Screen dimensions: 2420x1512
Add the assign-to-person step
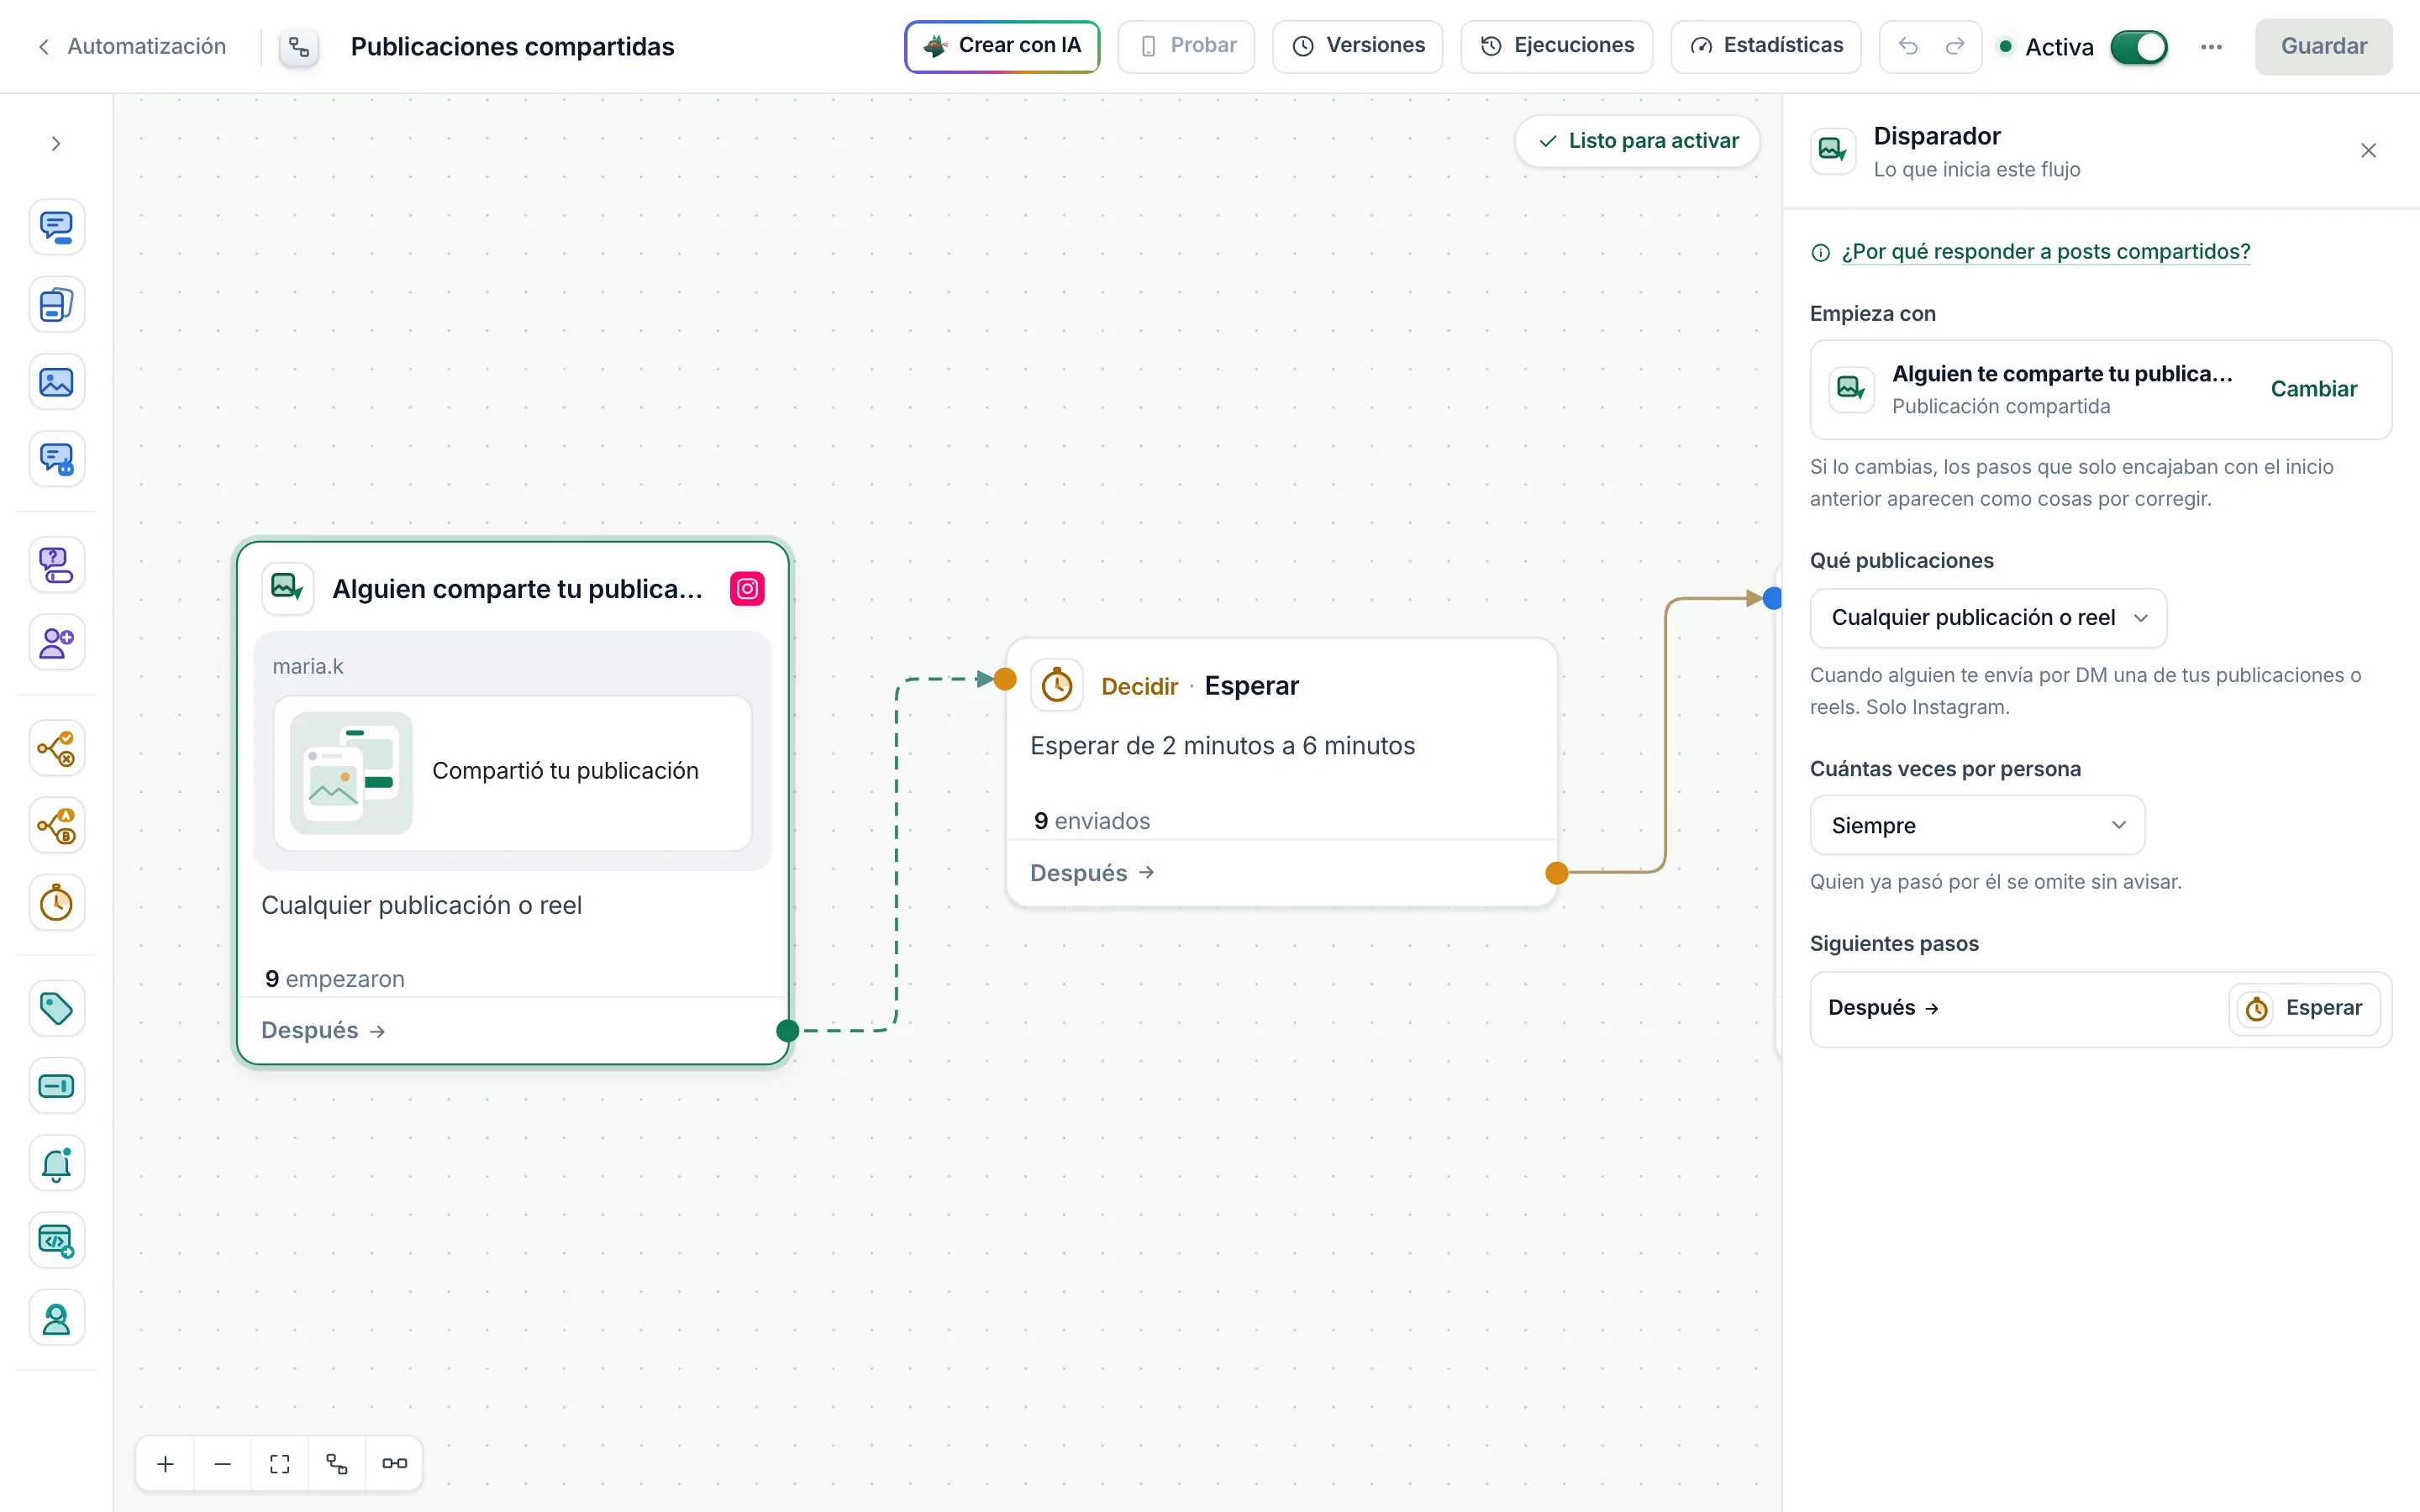(x=56, y=1319)
